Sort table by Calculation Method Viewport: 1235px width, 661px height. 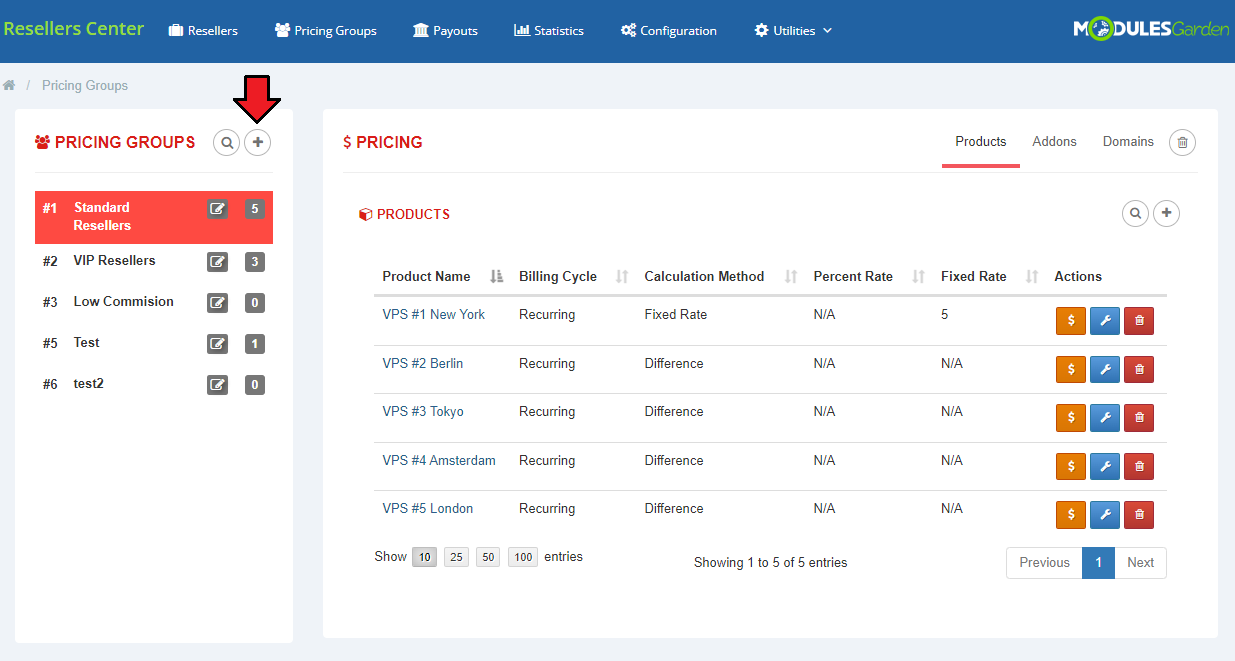tap(720, 277)
